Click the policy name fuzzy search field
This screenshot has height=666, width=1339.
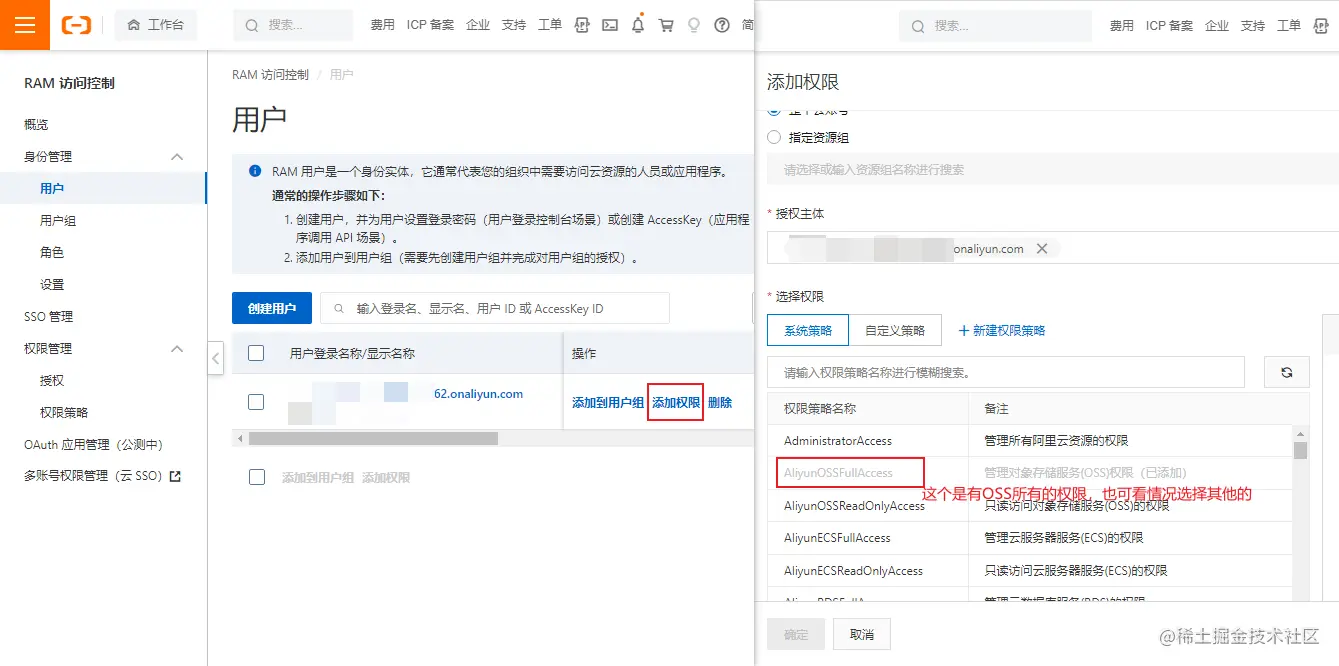(1006, 372)
